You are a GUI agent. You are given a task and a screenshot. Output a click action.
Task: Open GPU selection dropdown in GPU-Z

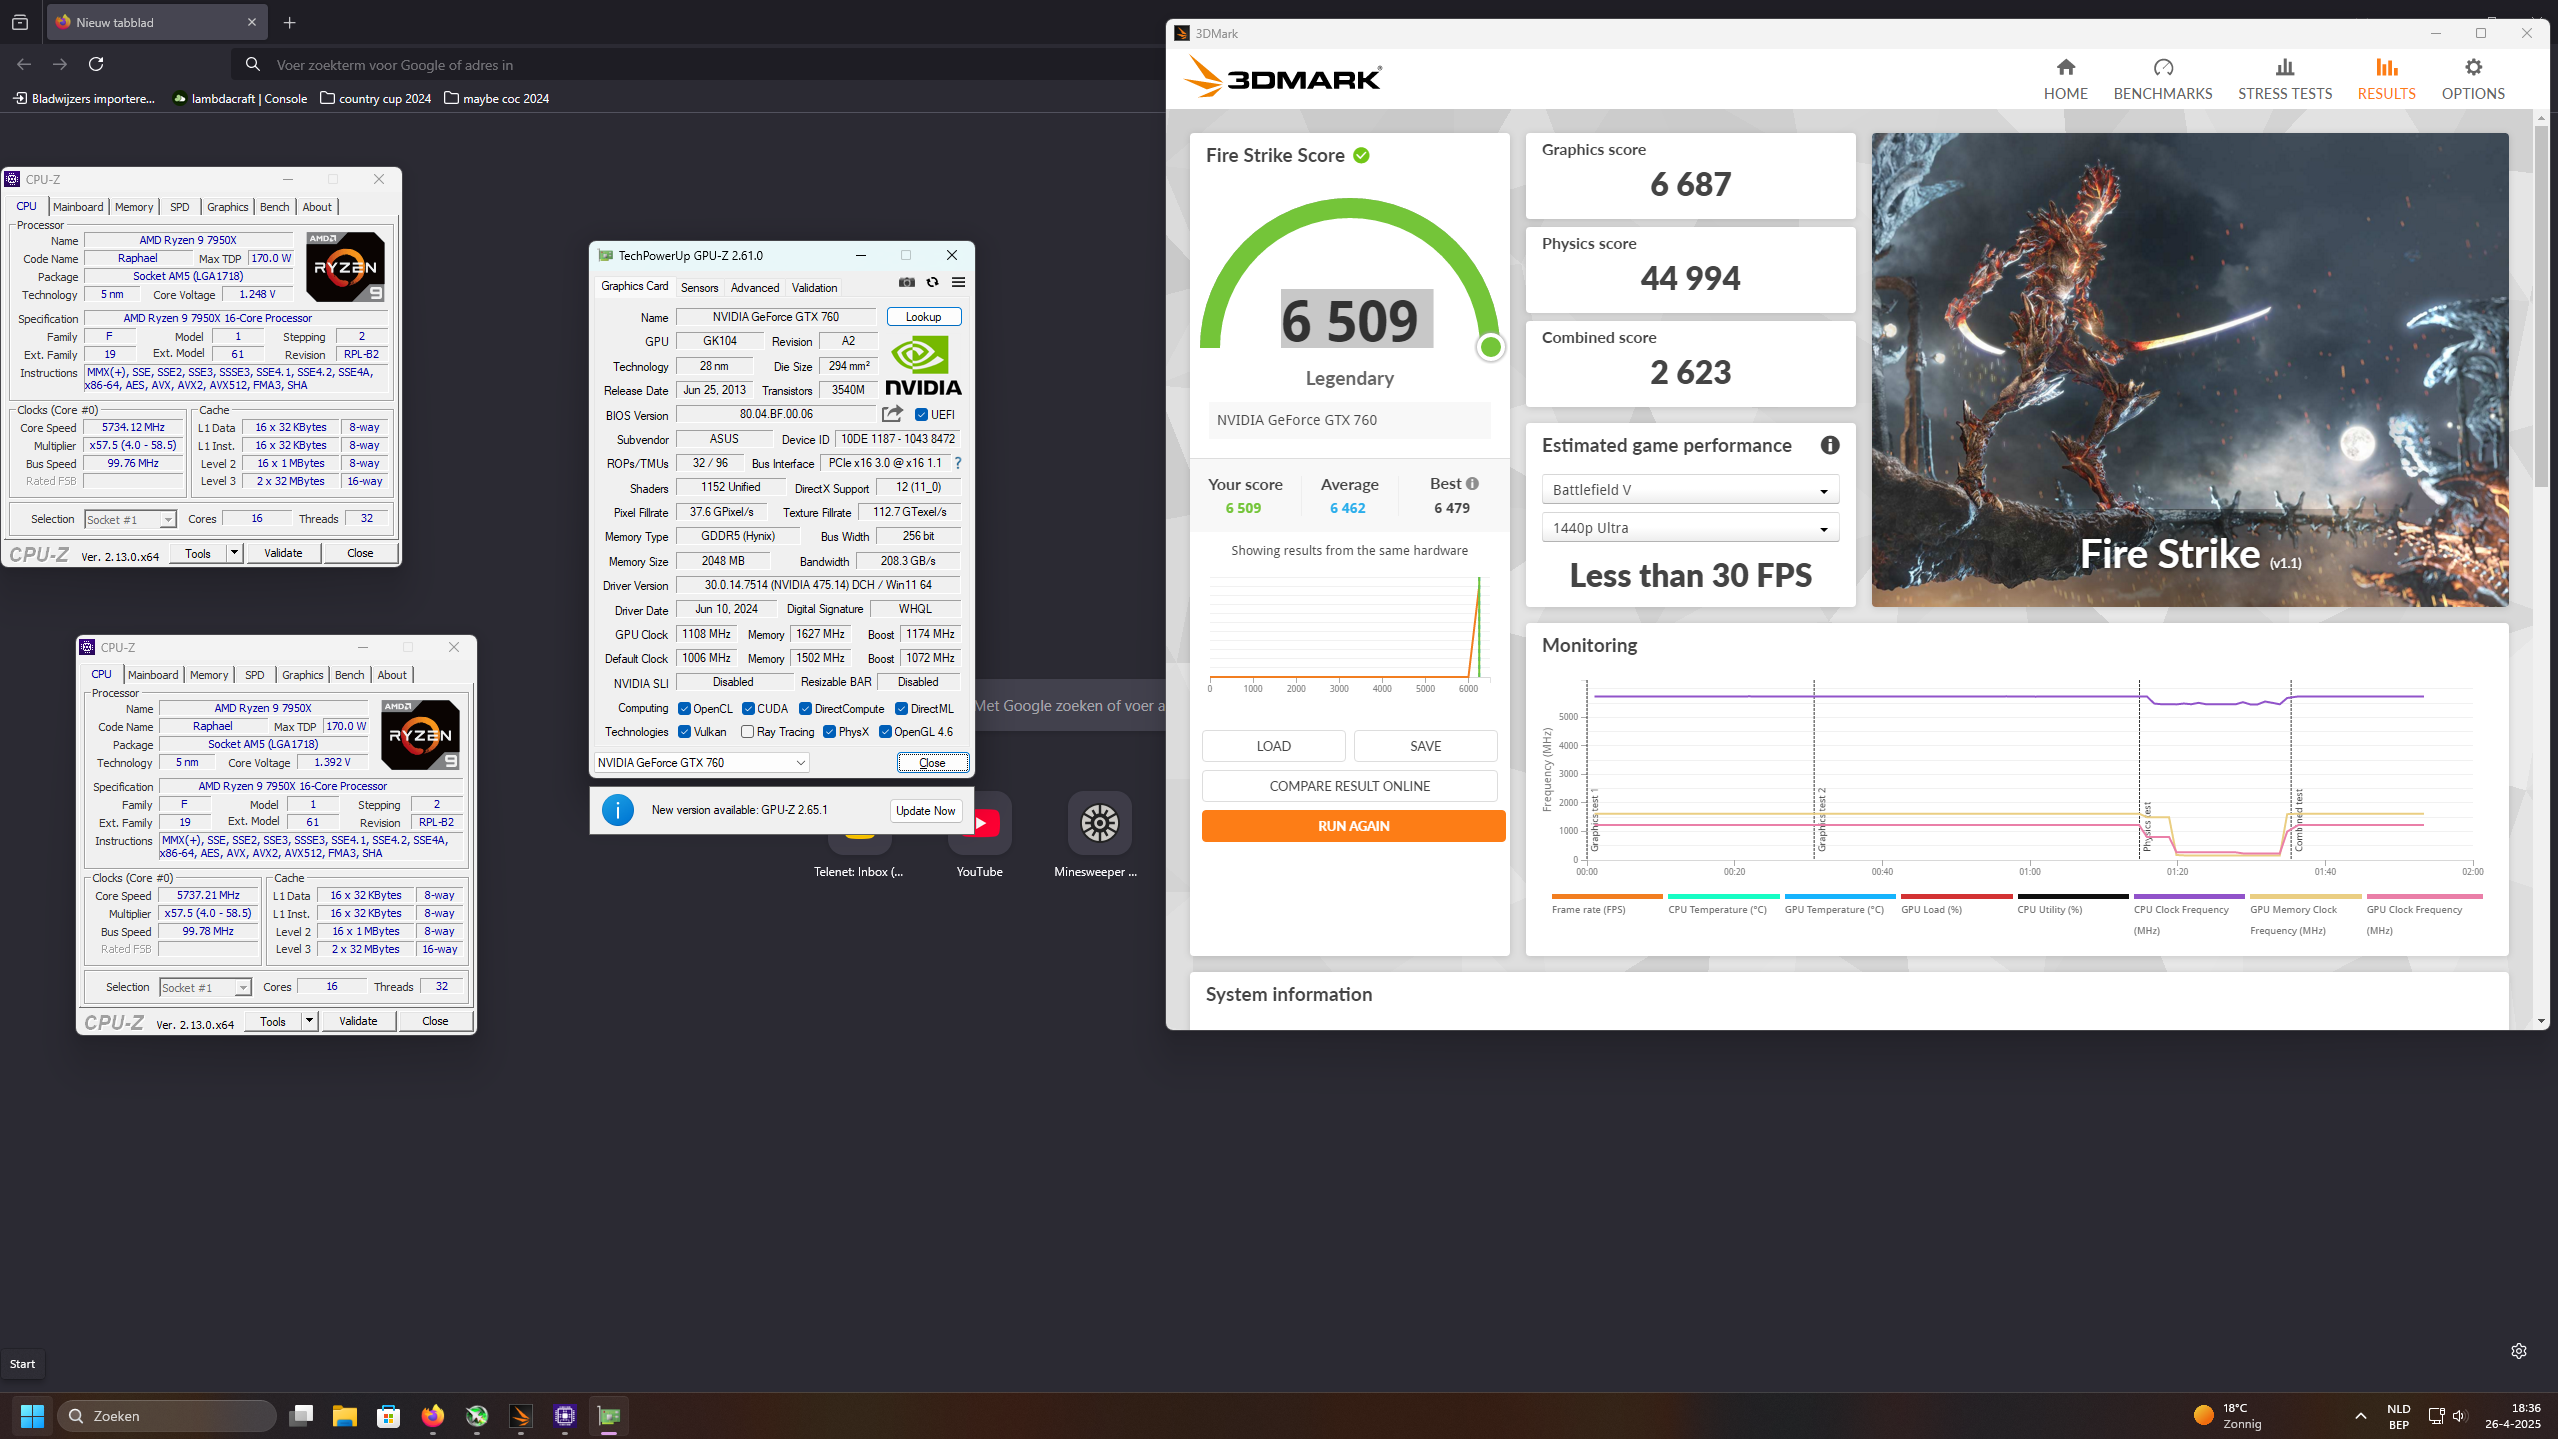[x=701, y=763]
